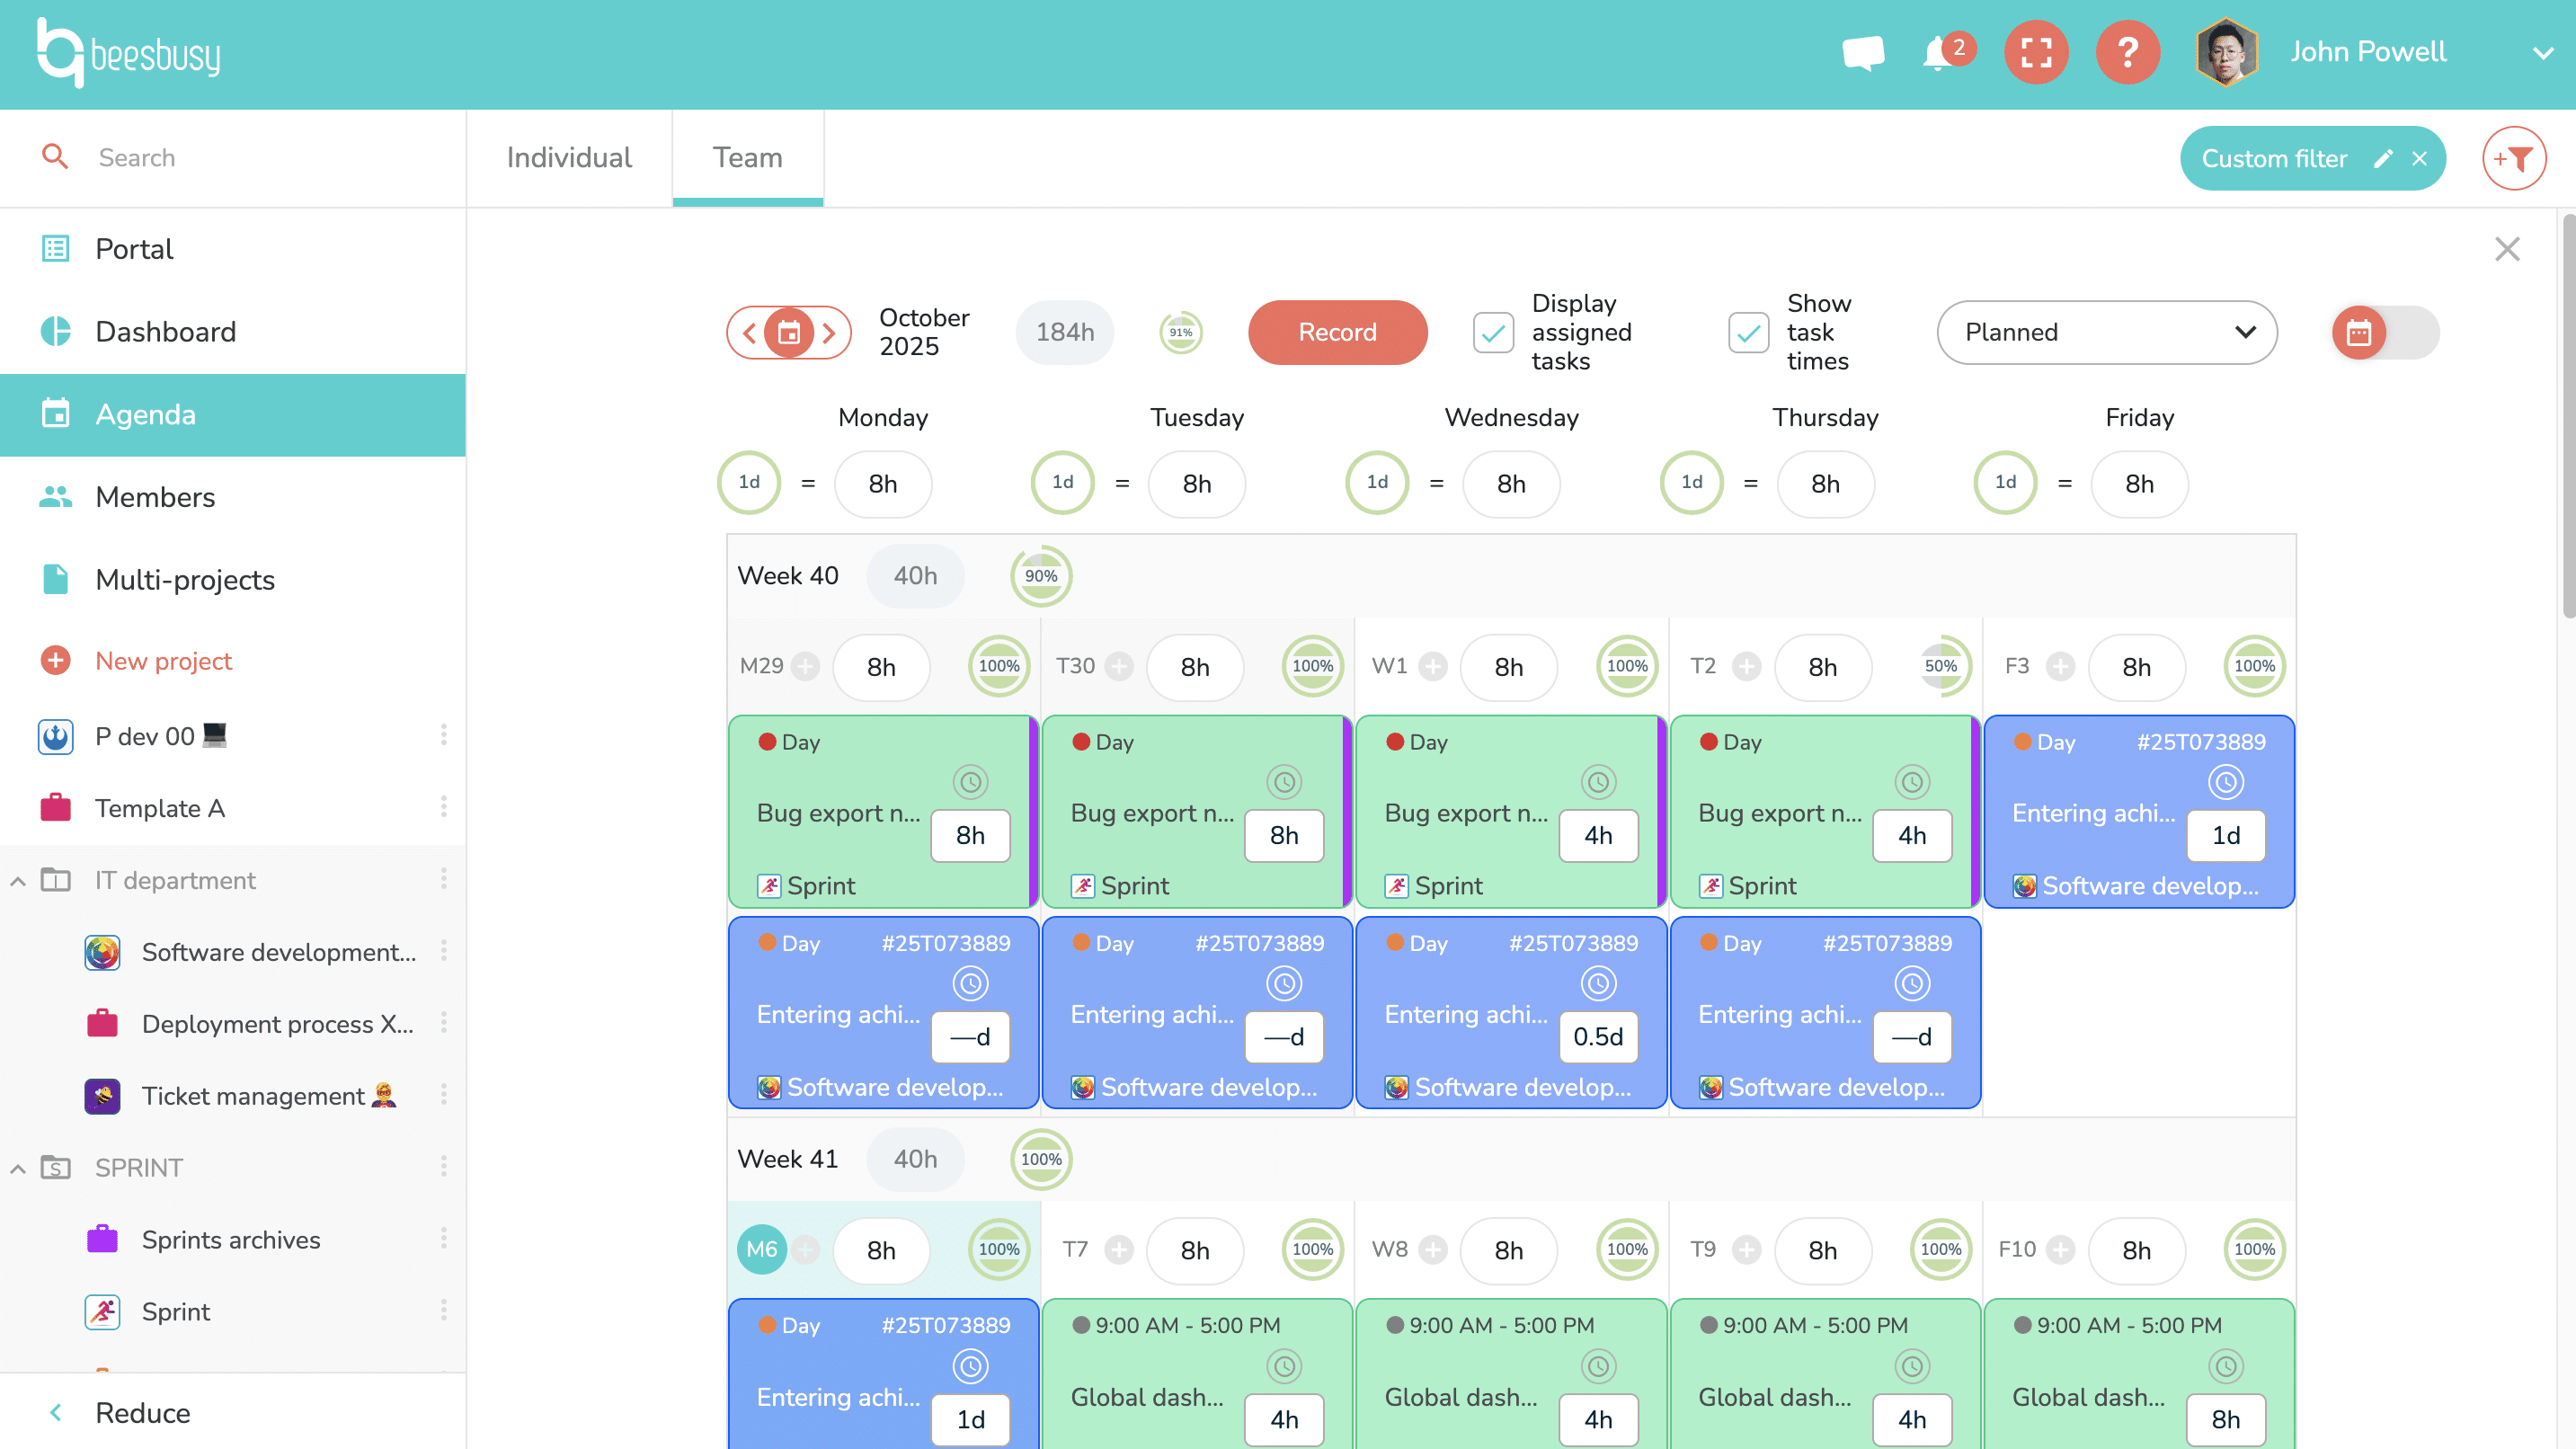Uncheck Display assigned tasks checkbox
The width and height of the screenshot is (2576, 1449).
click(1493, 332)
